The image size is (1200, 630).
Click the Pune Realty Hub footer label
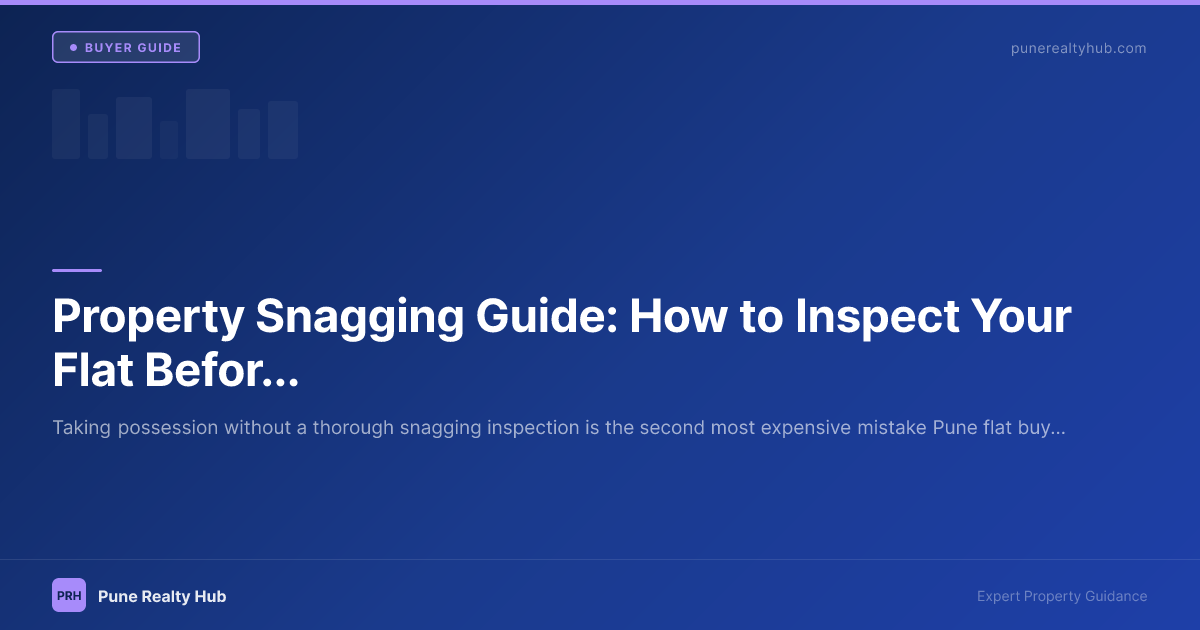tap(162, 595)
